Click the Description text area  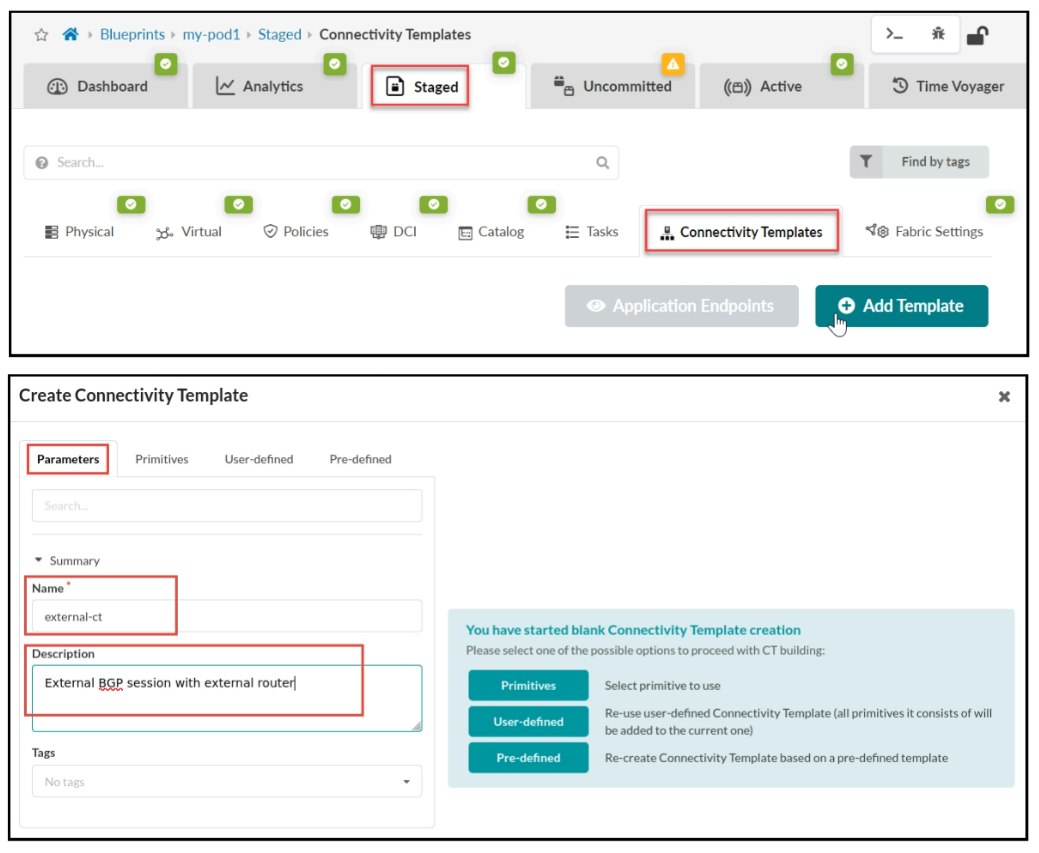(x=227, y=697)
